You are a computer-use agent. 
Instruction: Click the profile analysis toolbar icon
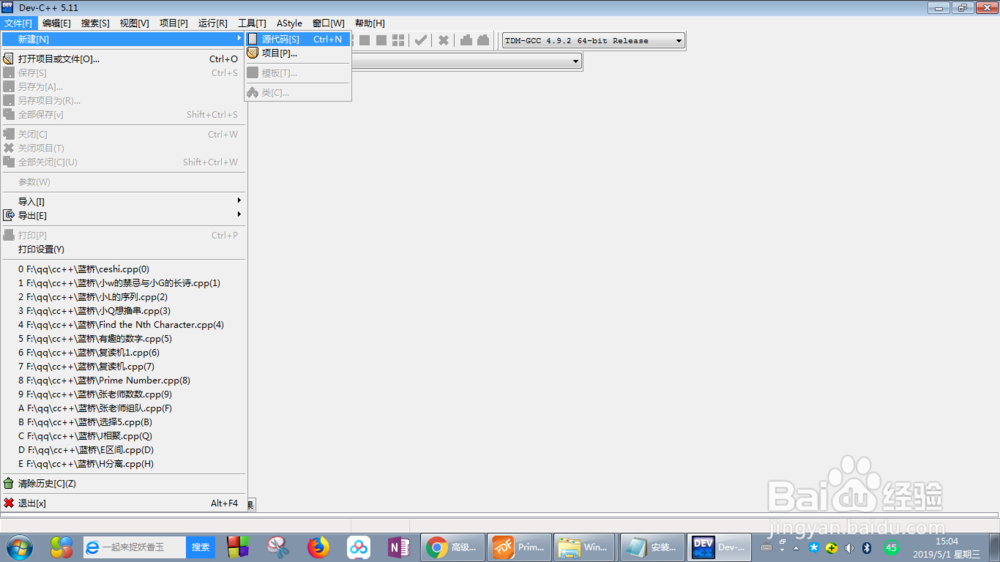coord(466,40)
